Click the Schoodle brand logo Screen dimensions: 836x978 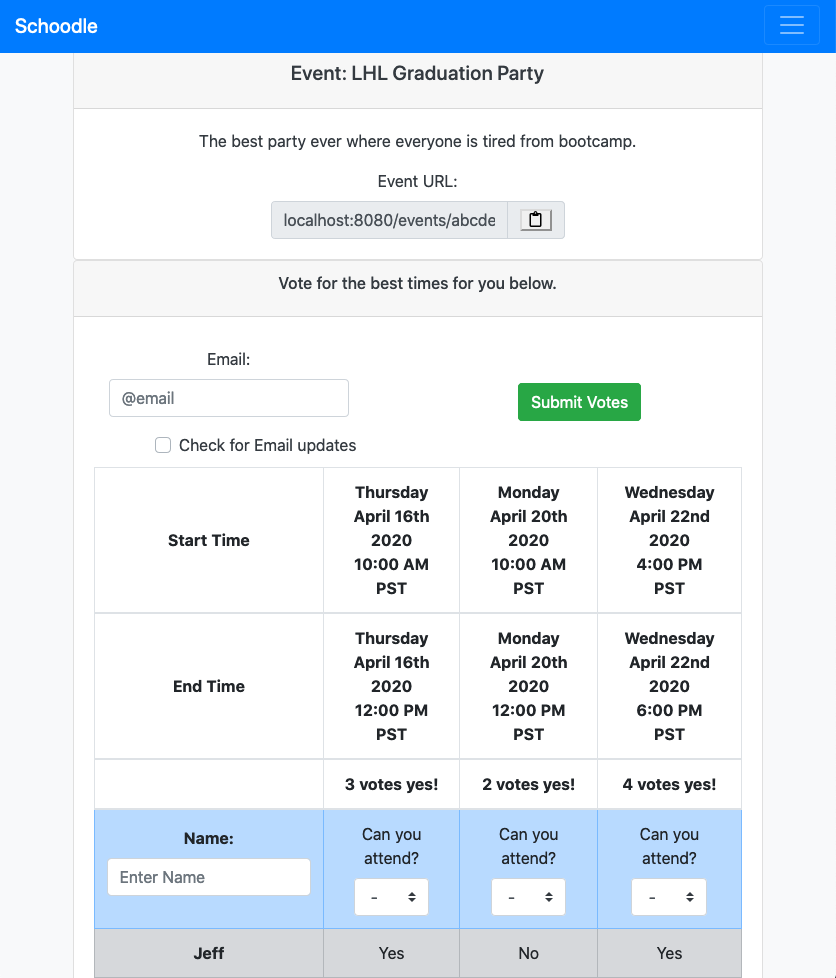[x=56, y=26]
